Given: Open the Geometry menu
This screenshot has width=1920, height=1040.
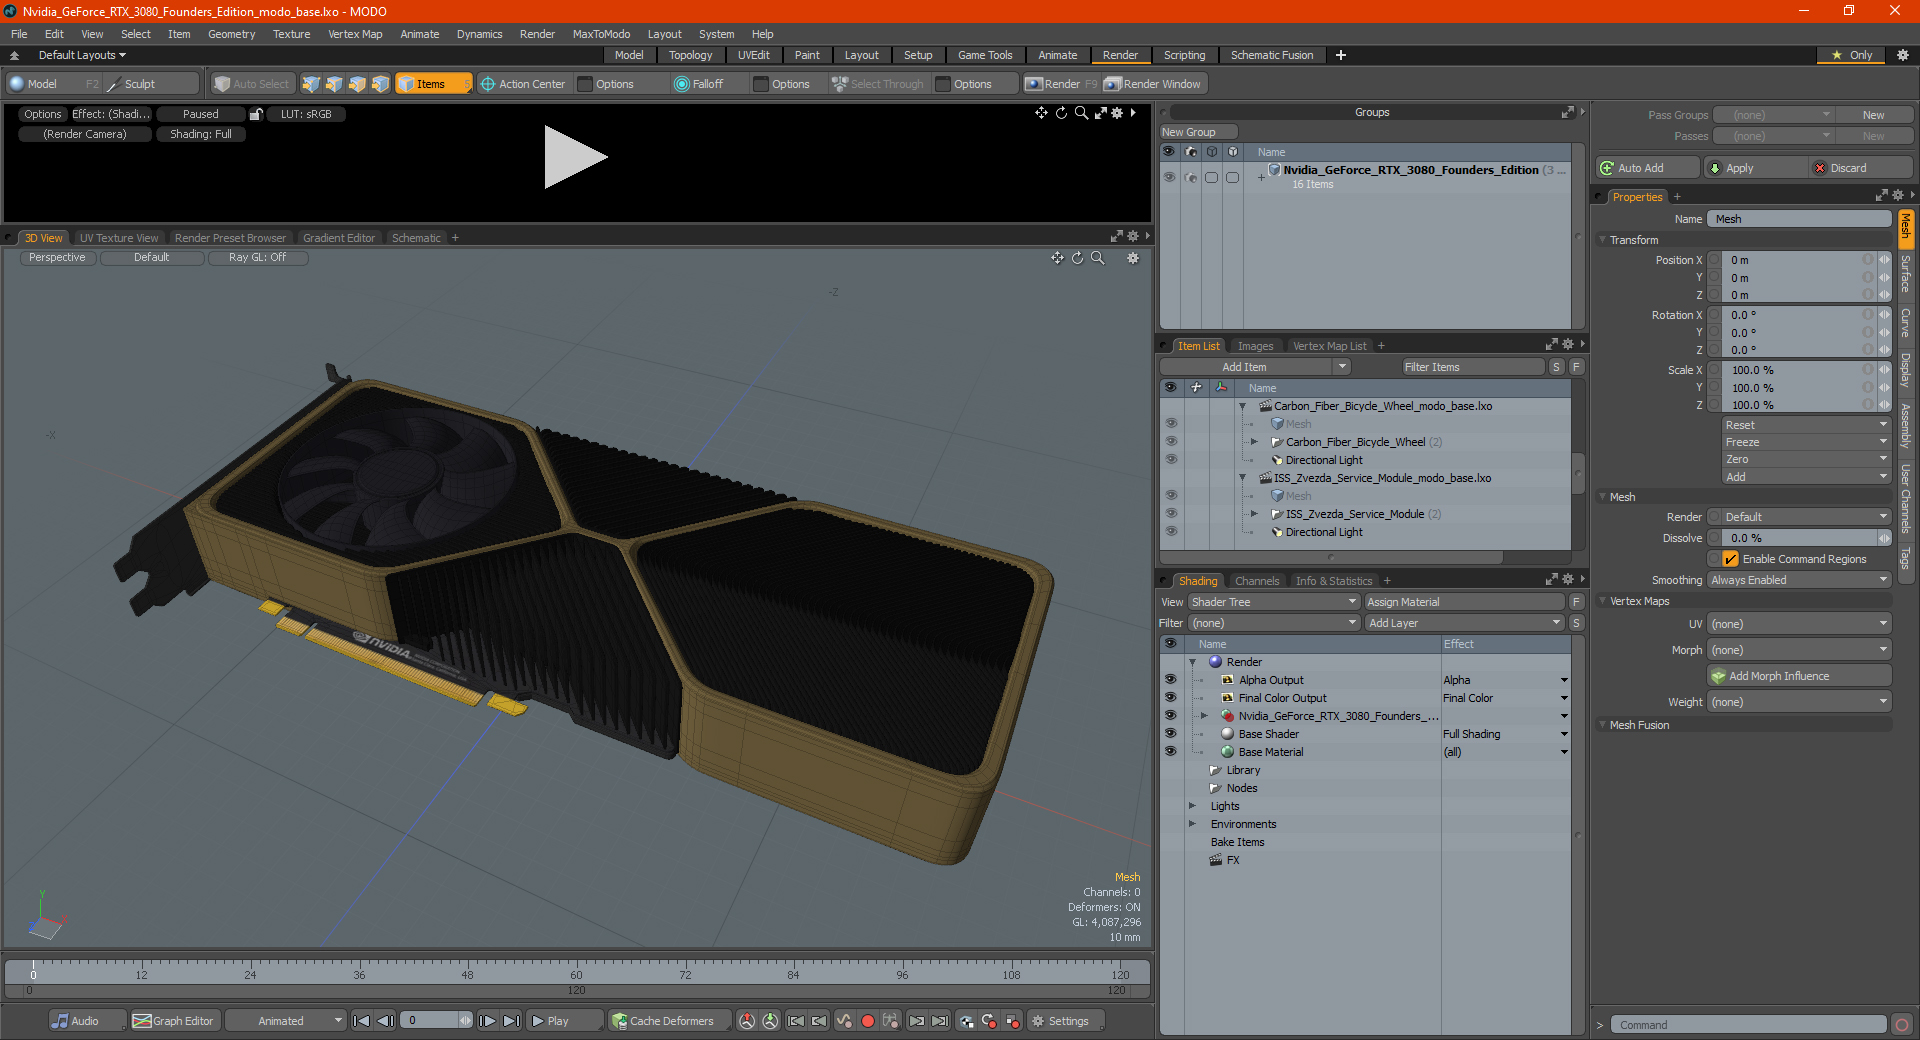Looking at the screenshot, I should click(231, 34).
